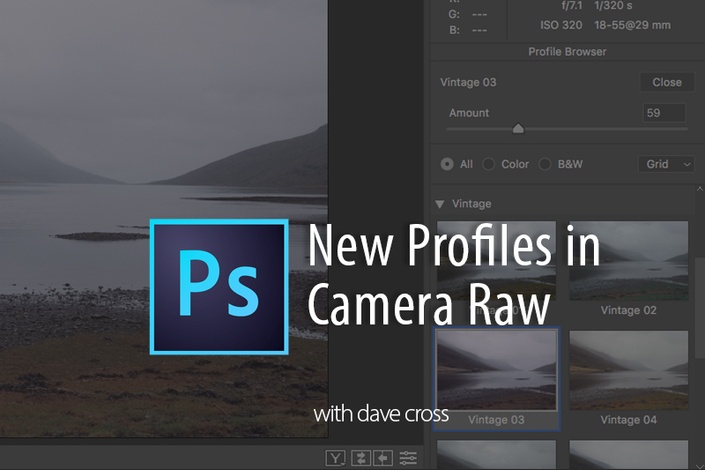Close the Profile Browser

pos(667,82)
